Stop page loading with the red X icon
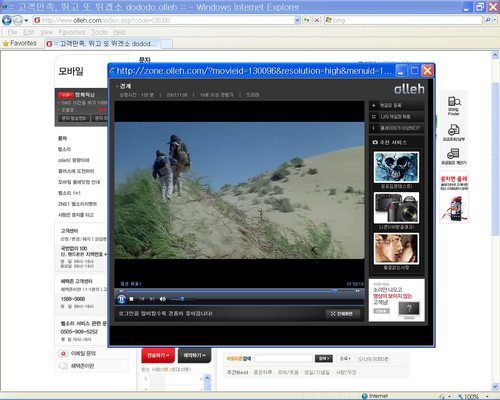 (x=317, y=20)
